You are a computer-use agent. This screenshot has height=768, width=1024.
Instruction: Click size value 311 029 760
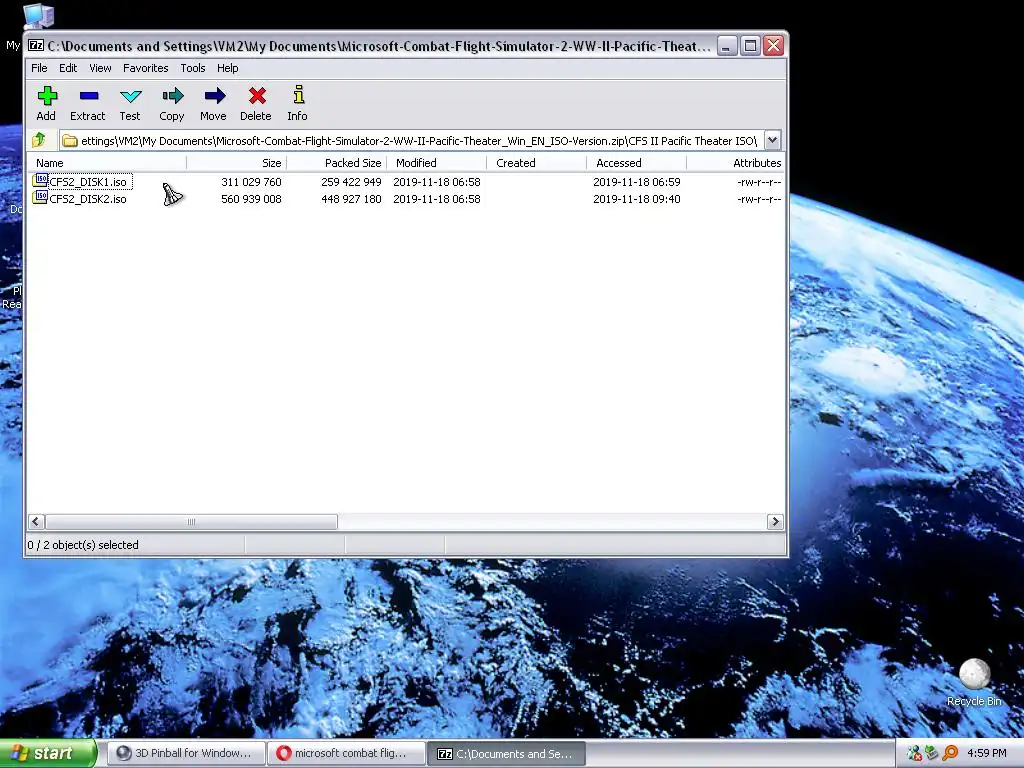(x=251, y=182)
